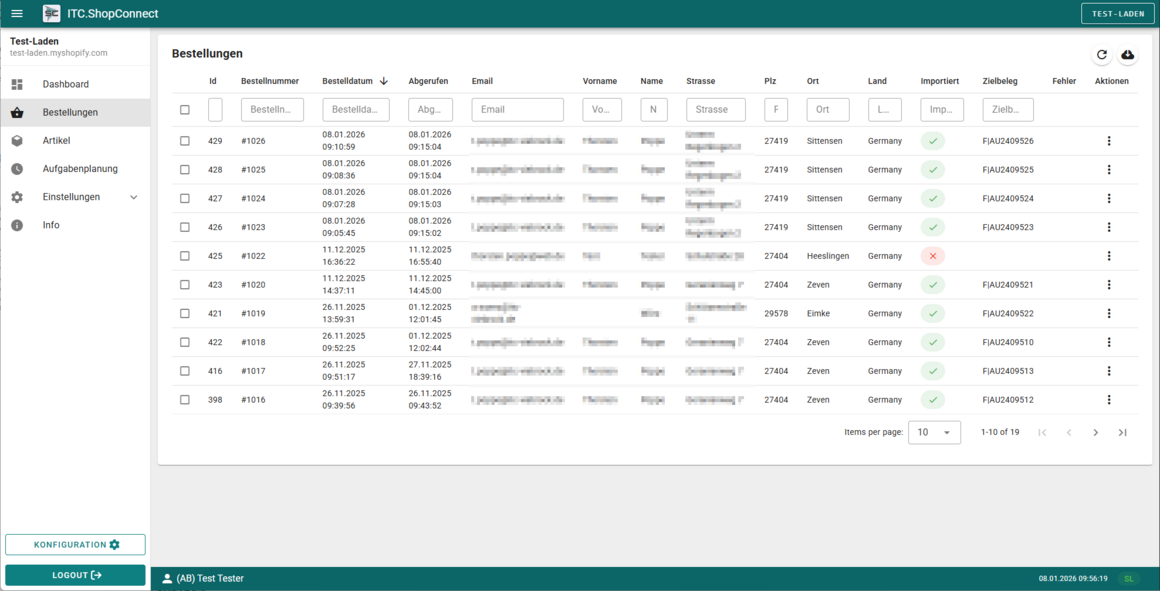
Task: Check the row for order #1016
Action: point(185,400)
